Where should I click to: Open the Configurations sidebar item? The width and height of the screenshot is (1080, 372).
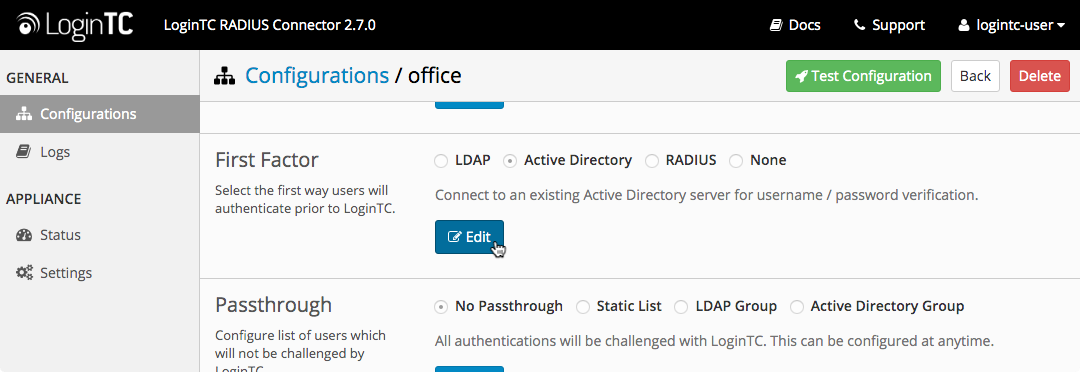[x=100, y=114]
